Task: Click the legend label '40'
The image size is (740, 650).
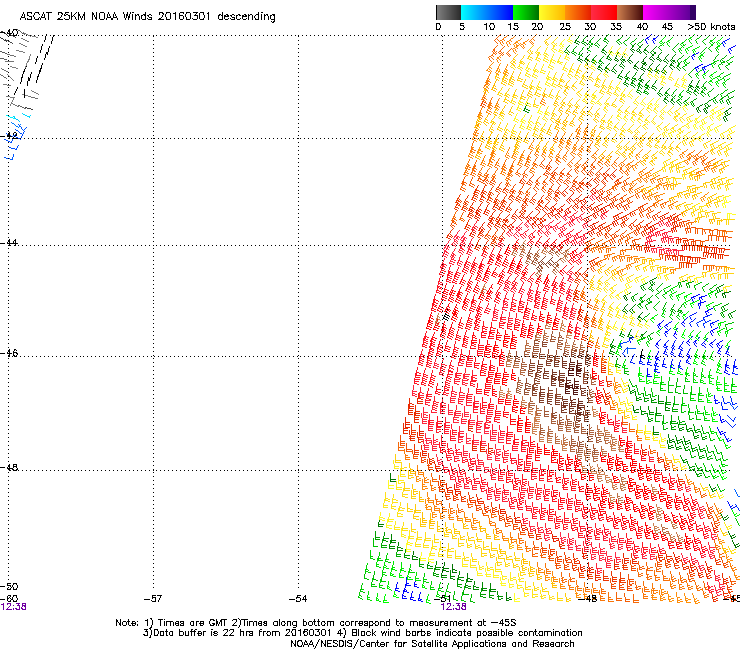Action: coord(642,27)
